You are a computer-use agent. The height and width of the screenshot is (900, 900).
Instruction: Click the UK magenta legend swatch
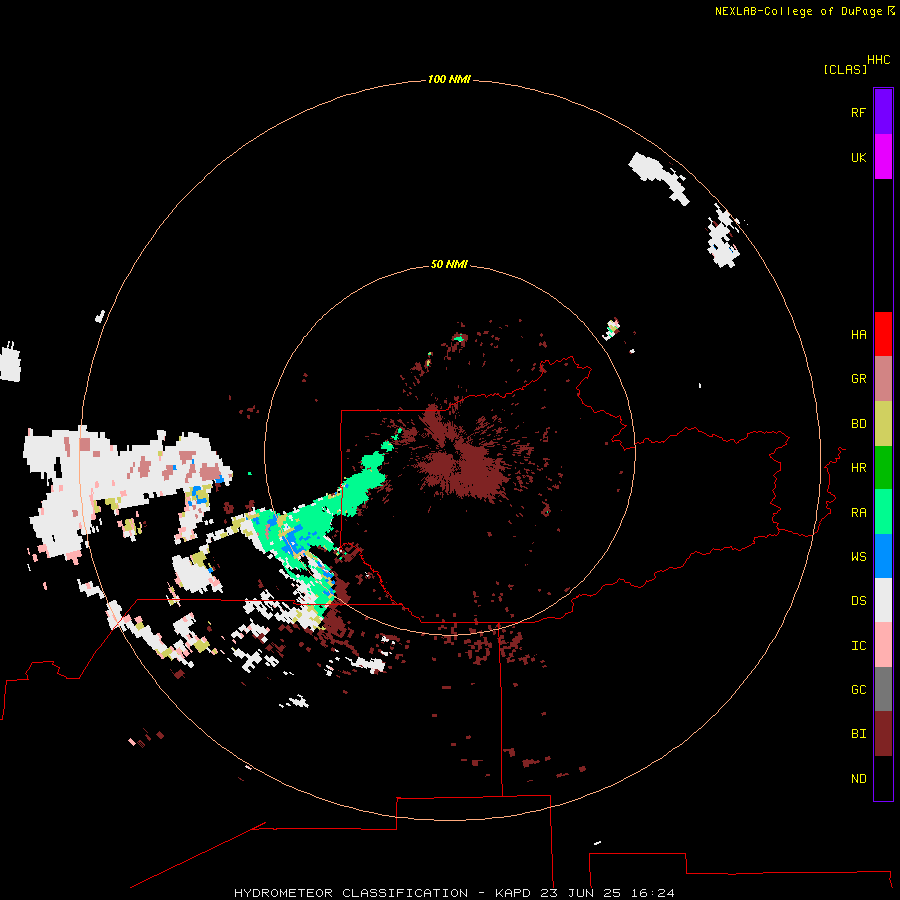click(x=883, y=157)
